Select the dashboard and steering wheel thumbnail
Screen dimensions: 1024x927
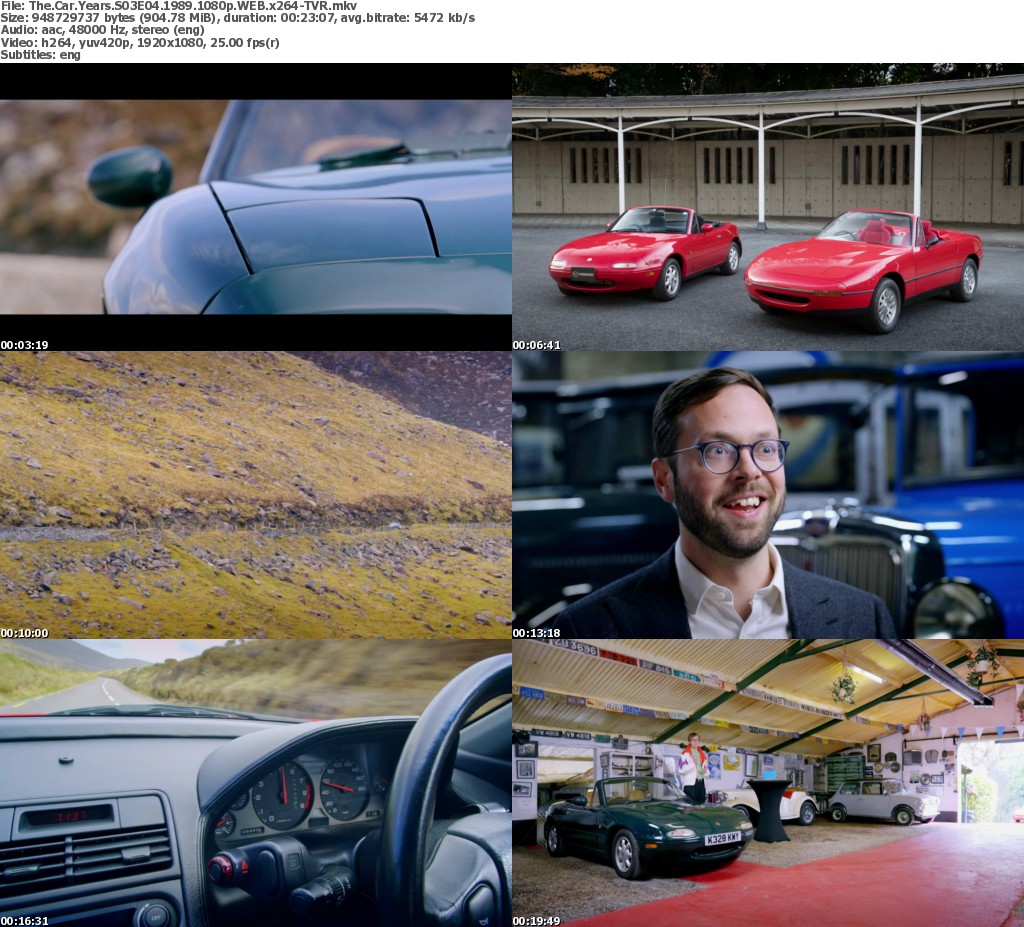coord(255,783)
